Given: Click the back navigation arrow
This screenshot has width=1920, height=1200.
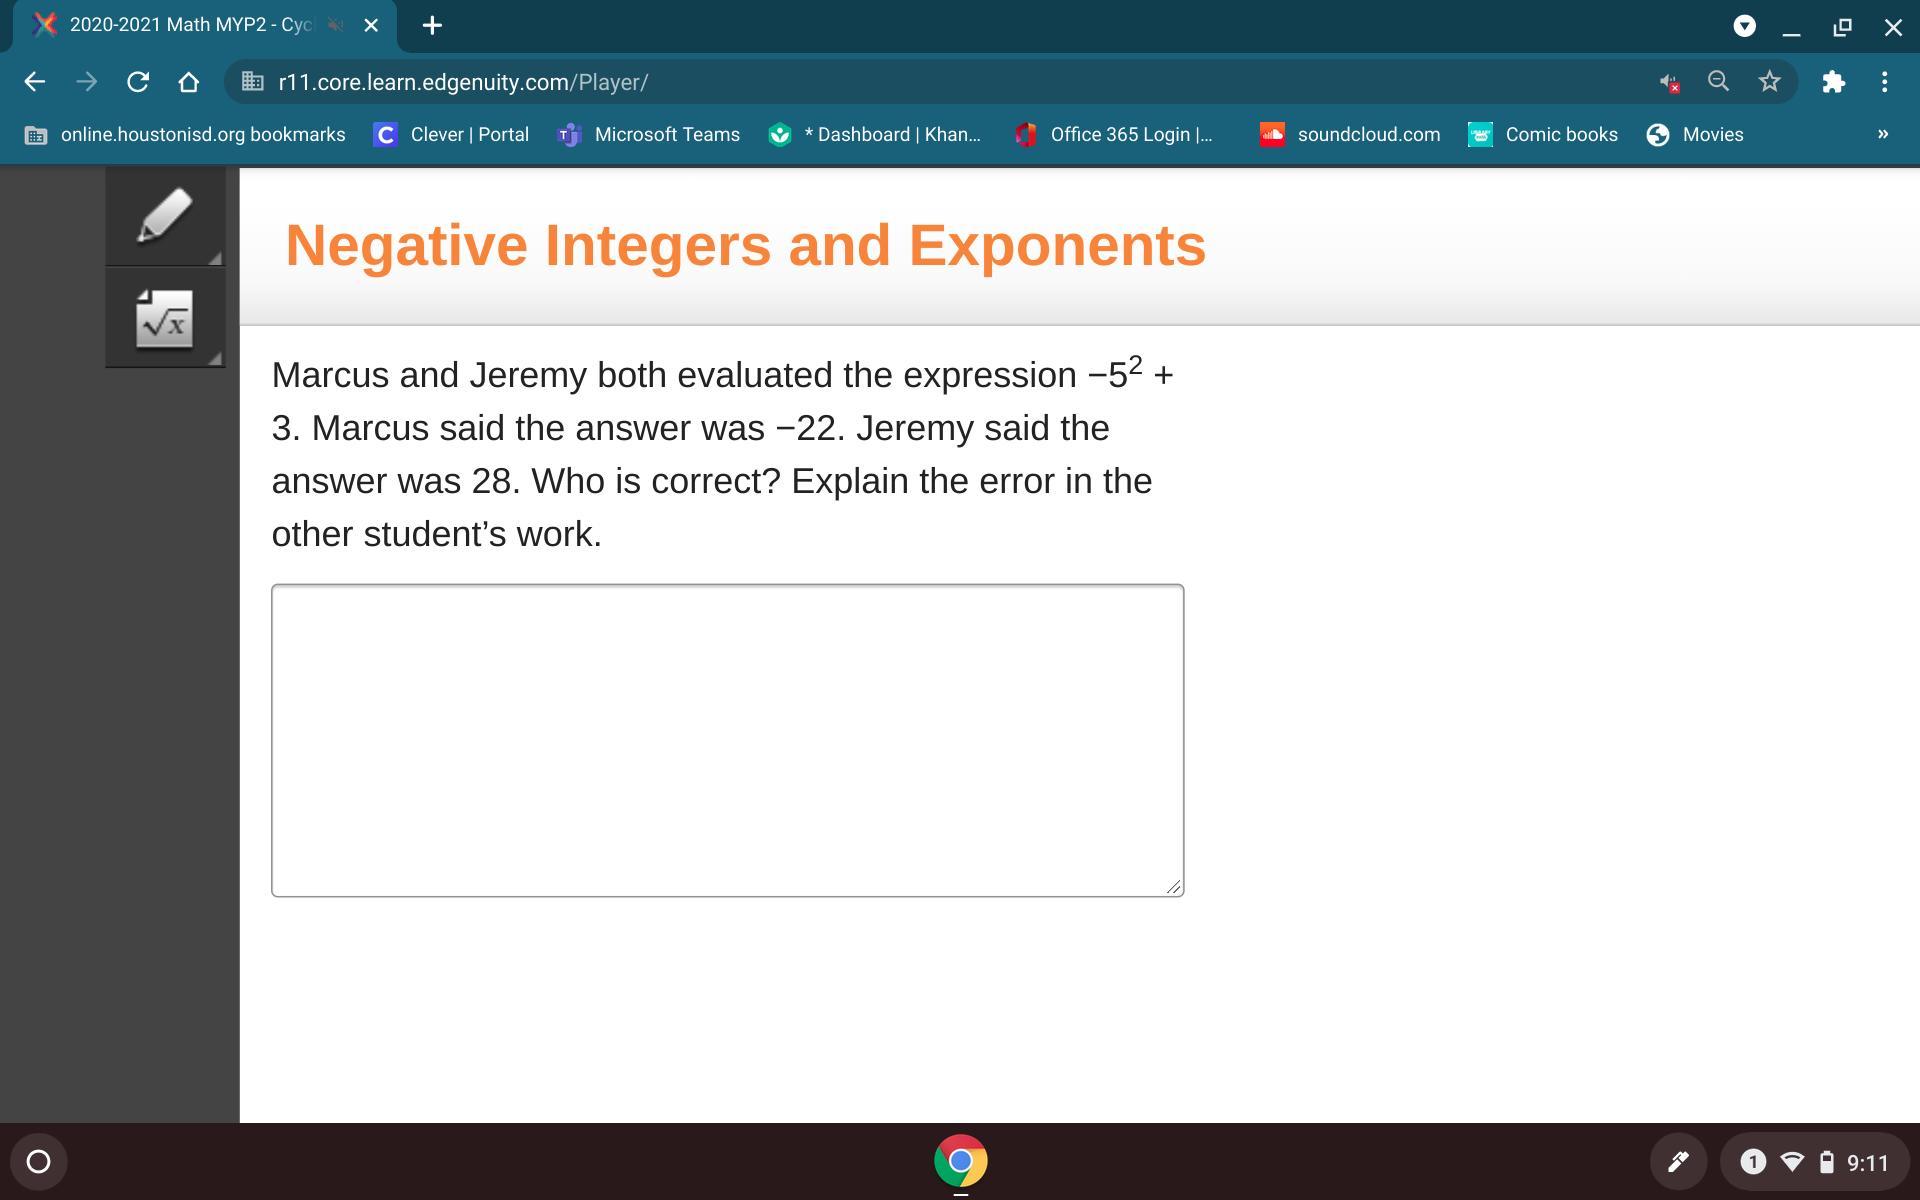Looking at the screenshot, I should (x=34, y=82).
